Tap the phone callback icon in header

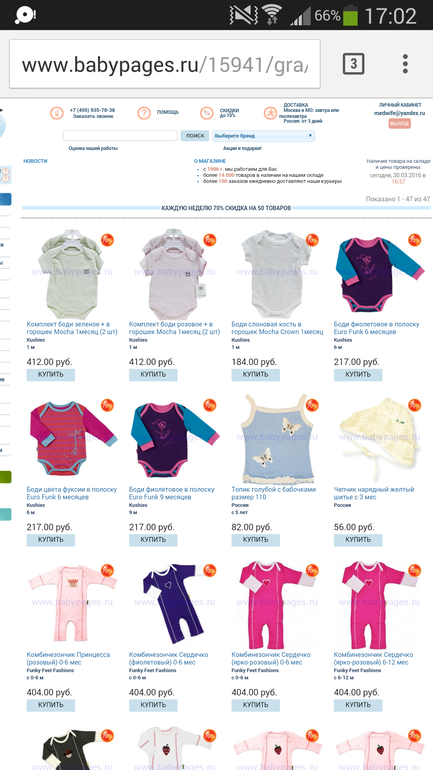tap(56, 113)
